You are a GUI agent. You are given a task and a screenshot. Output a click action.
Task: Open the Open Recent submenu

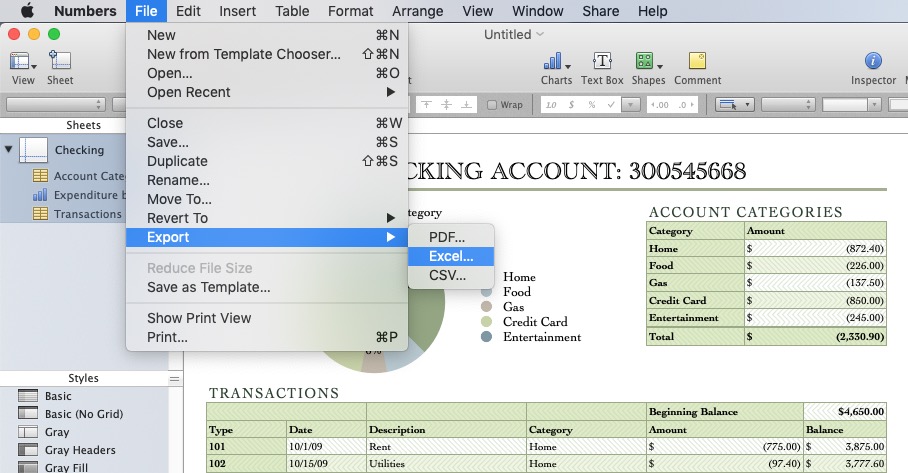click(267, 93)
